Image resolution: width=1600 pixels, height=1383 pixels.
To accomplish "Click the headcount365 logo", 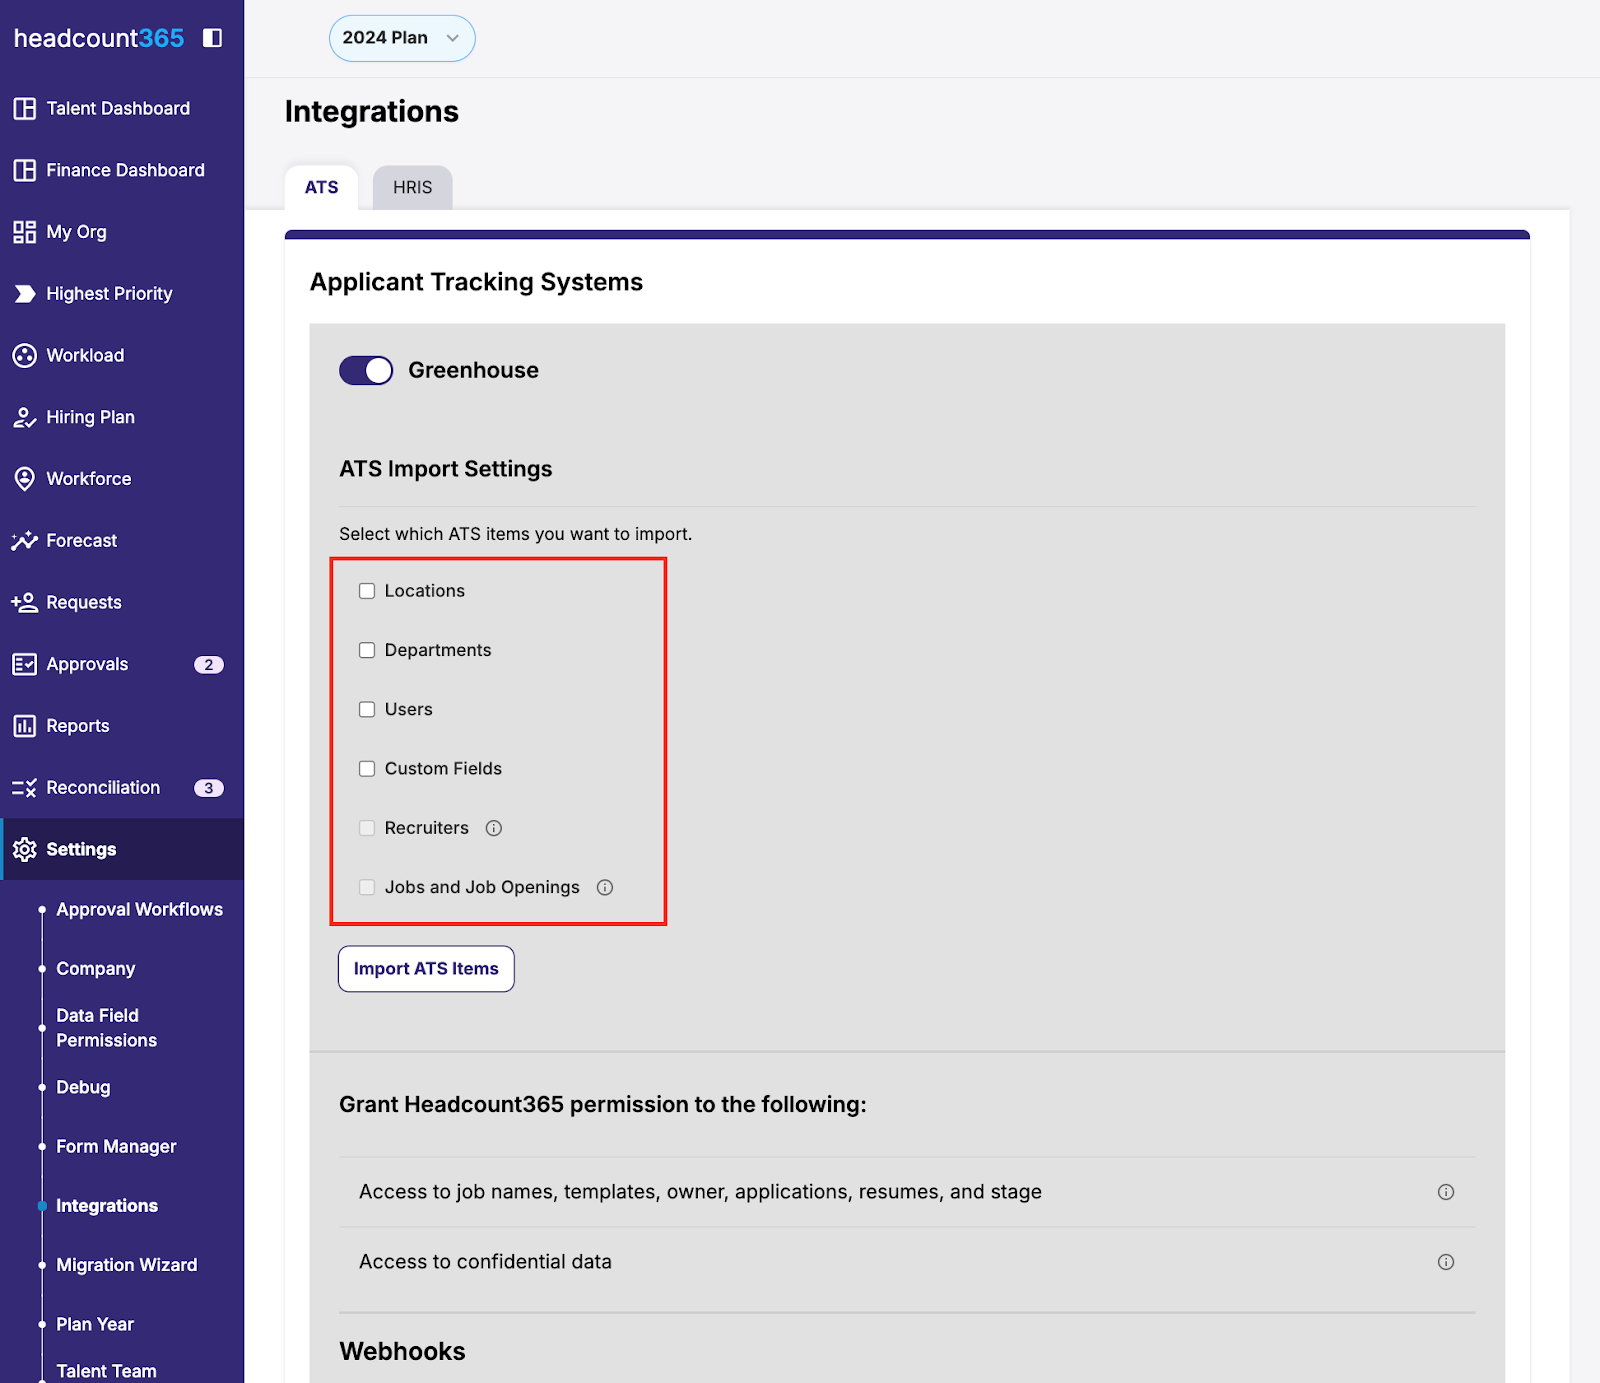I will [x=99, y=38].
